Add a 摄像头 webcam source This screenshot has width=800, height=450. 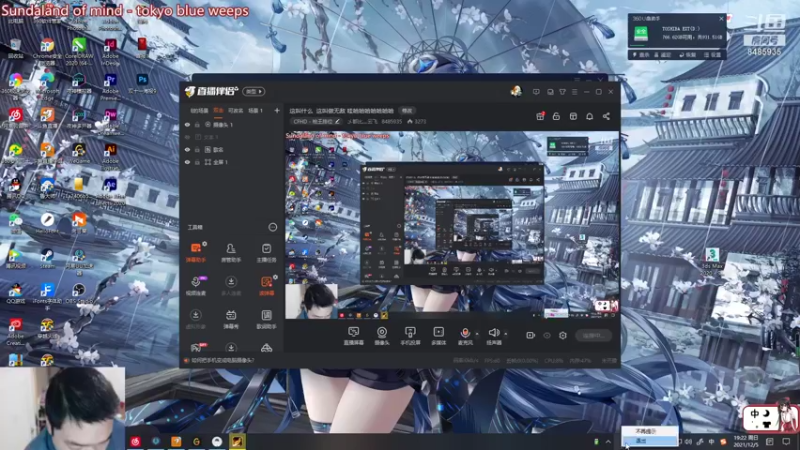(x=382, y=336)
